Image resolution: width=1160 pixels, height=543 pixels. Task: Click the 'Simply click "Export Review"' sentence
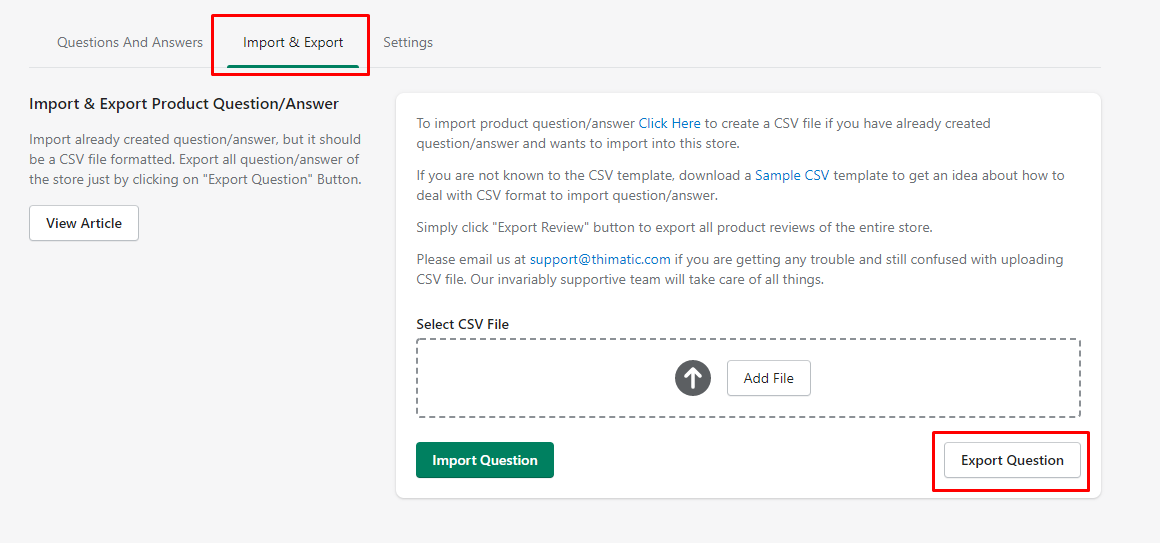coord(674,228)
